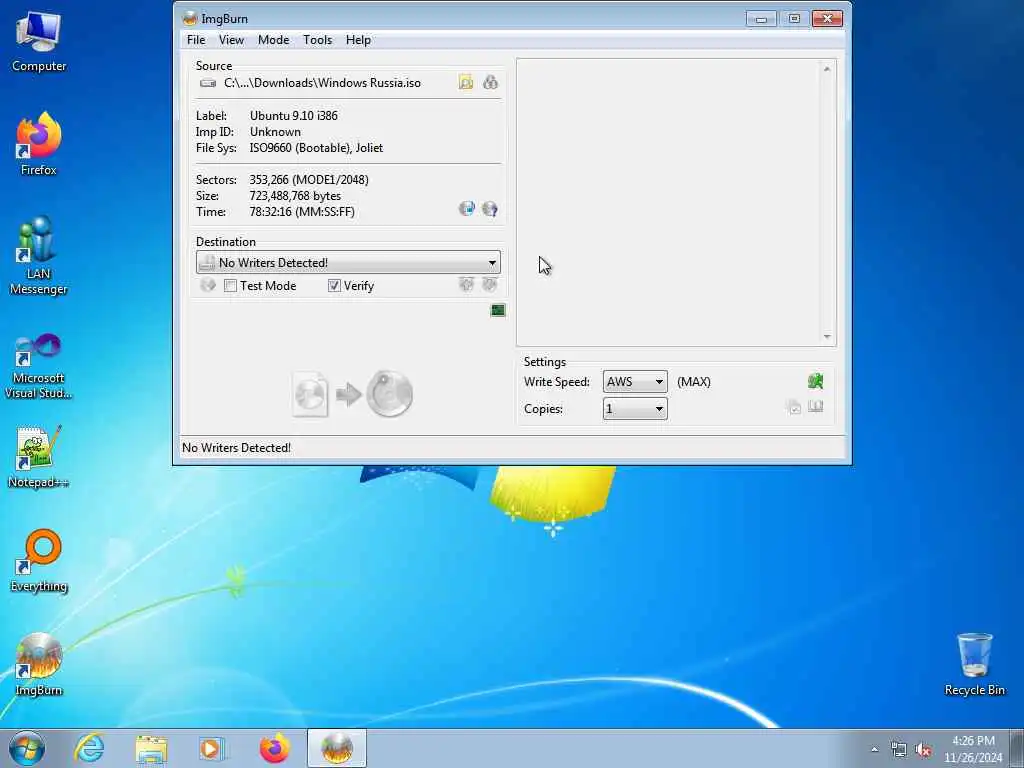Click the 78:32:16 (MM:SS:FF) time value

pos(302,212)
